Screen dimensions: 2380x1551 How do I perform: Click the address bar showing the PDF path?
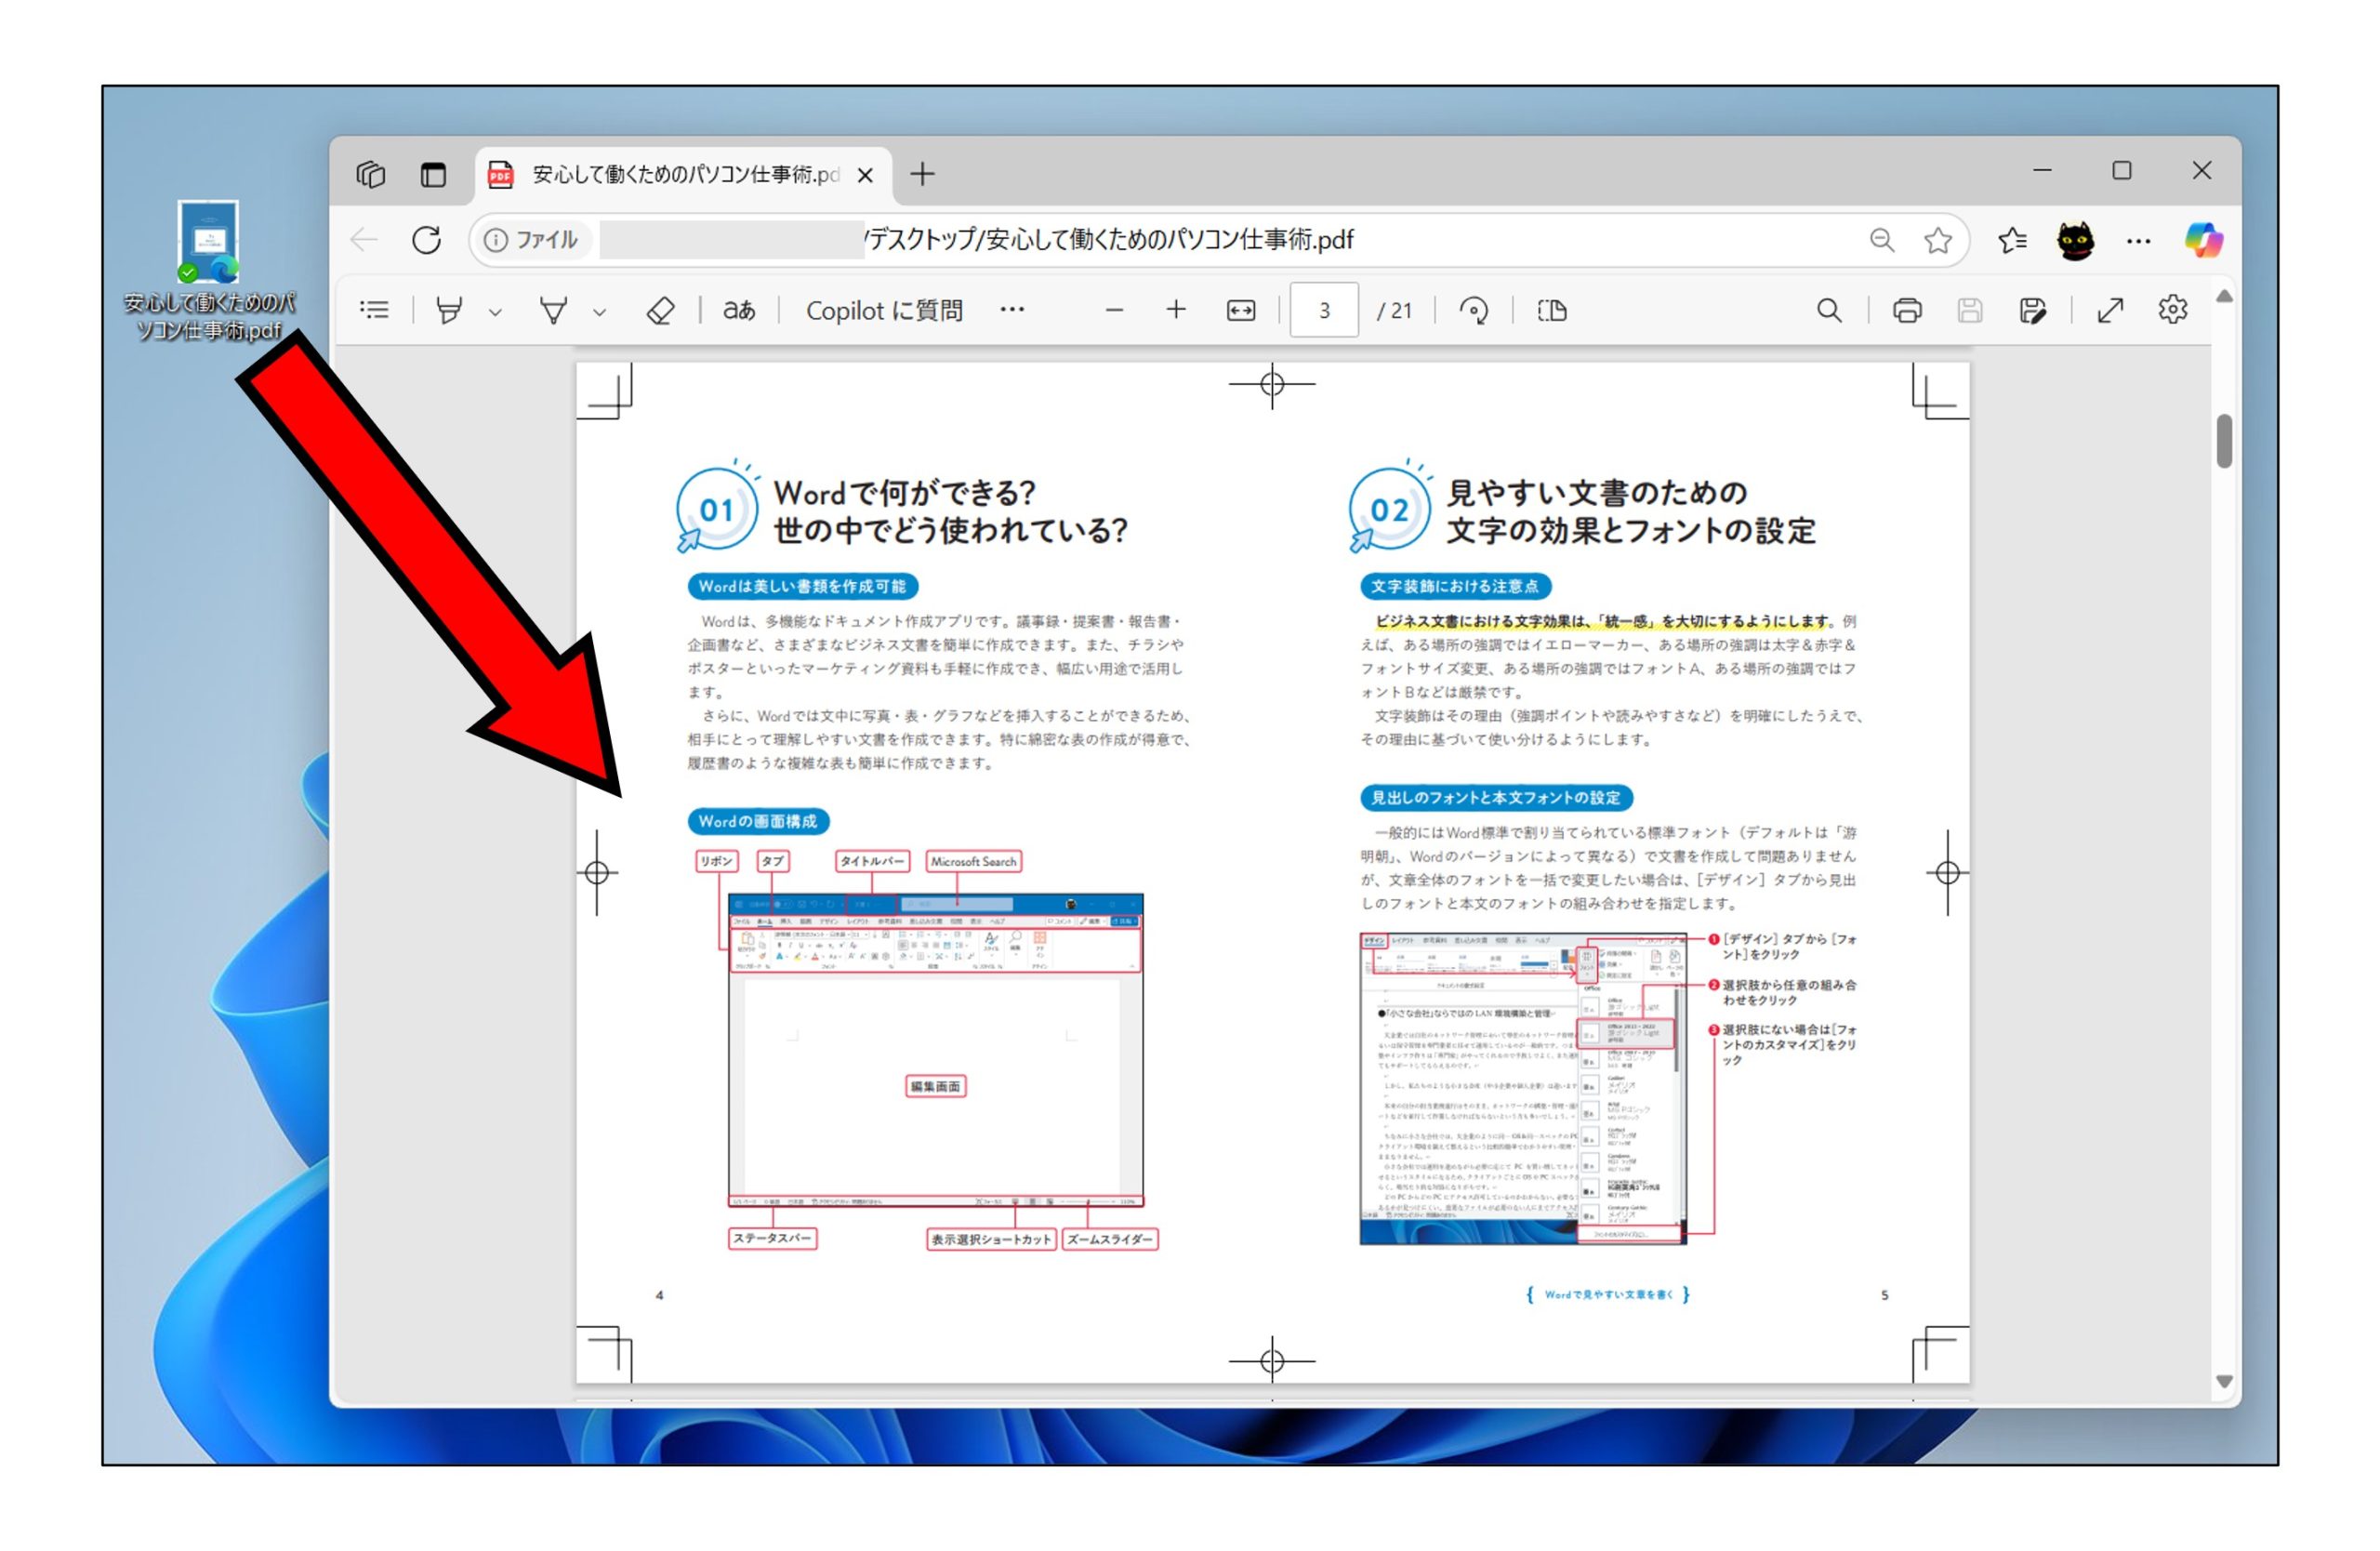tap(1110, 240)
